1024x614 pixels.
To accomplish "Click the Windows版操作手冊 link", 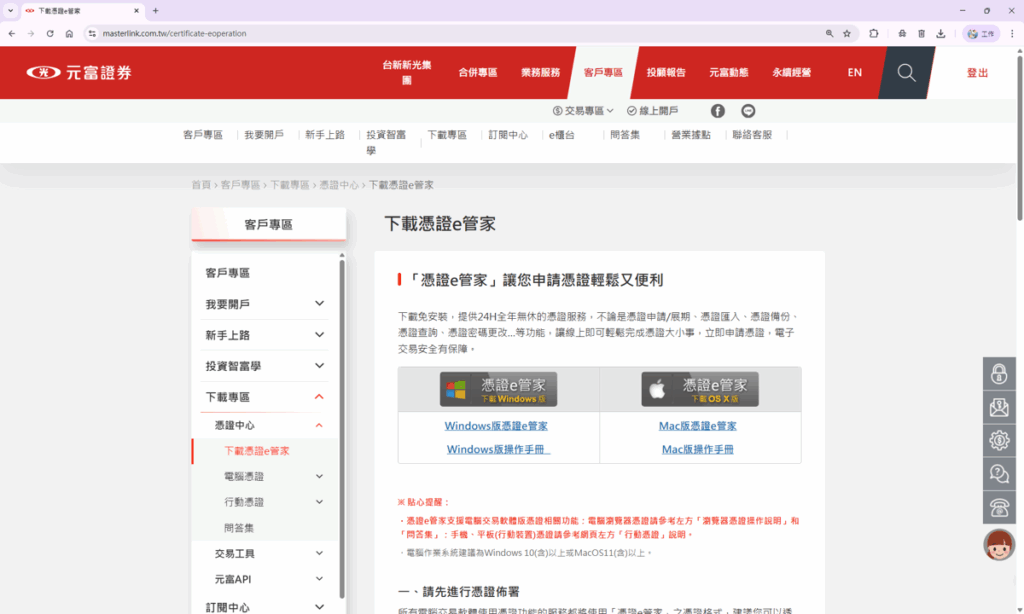I will (x=498, y=450).
